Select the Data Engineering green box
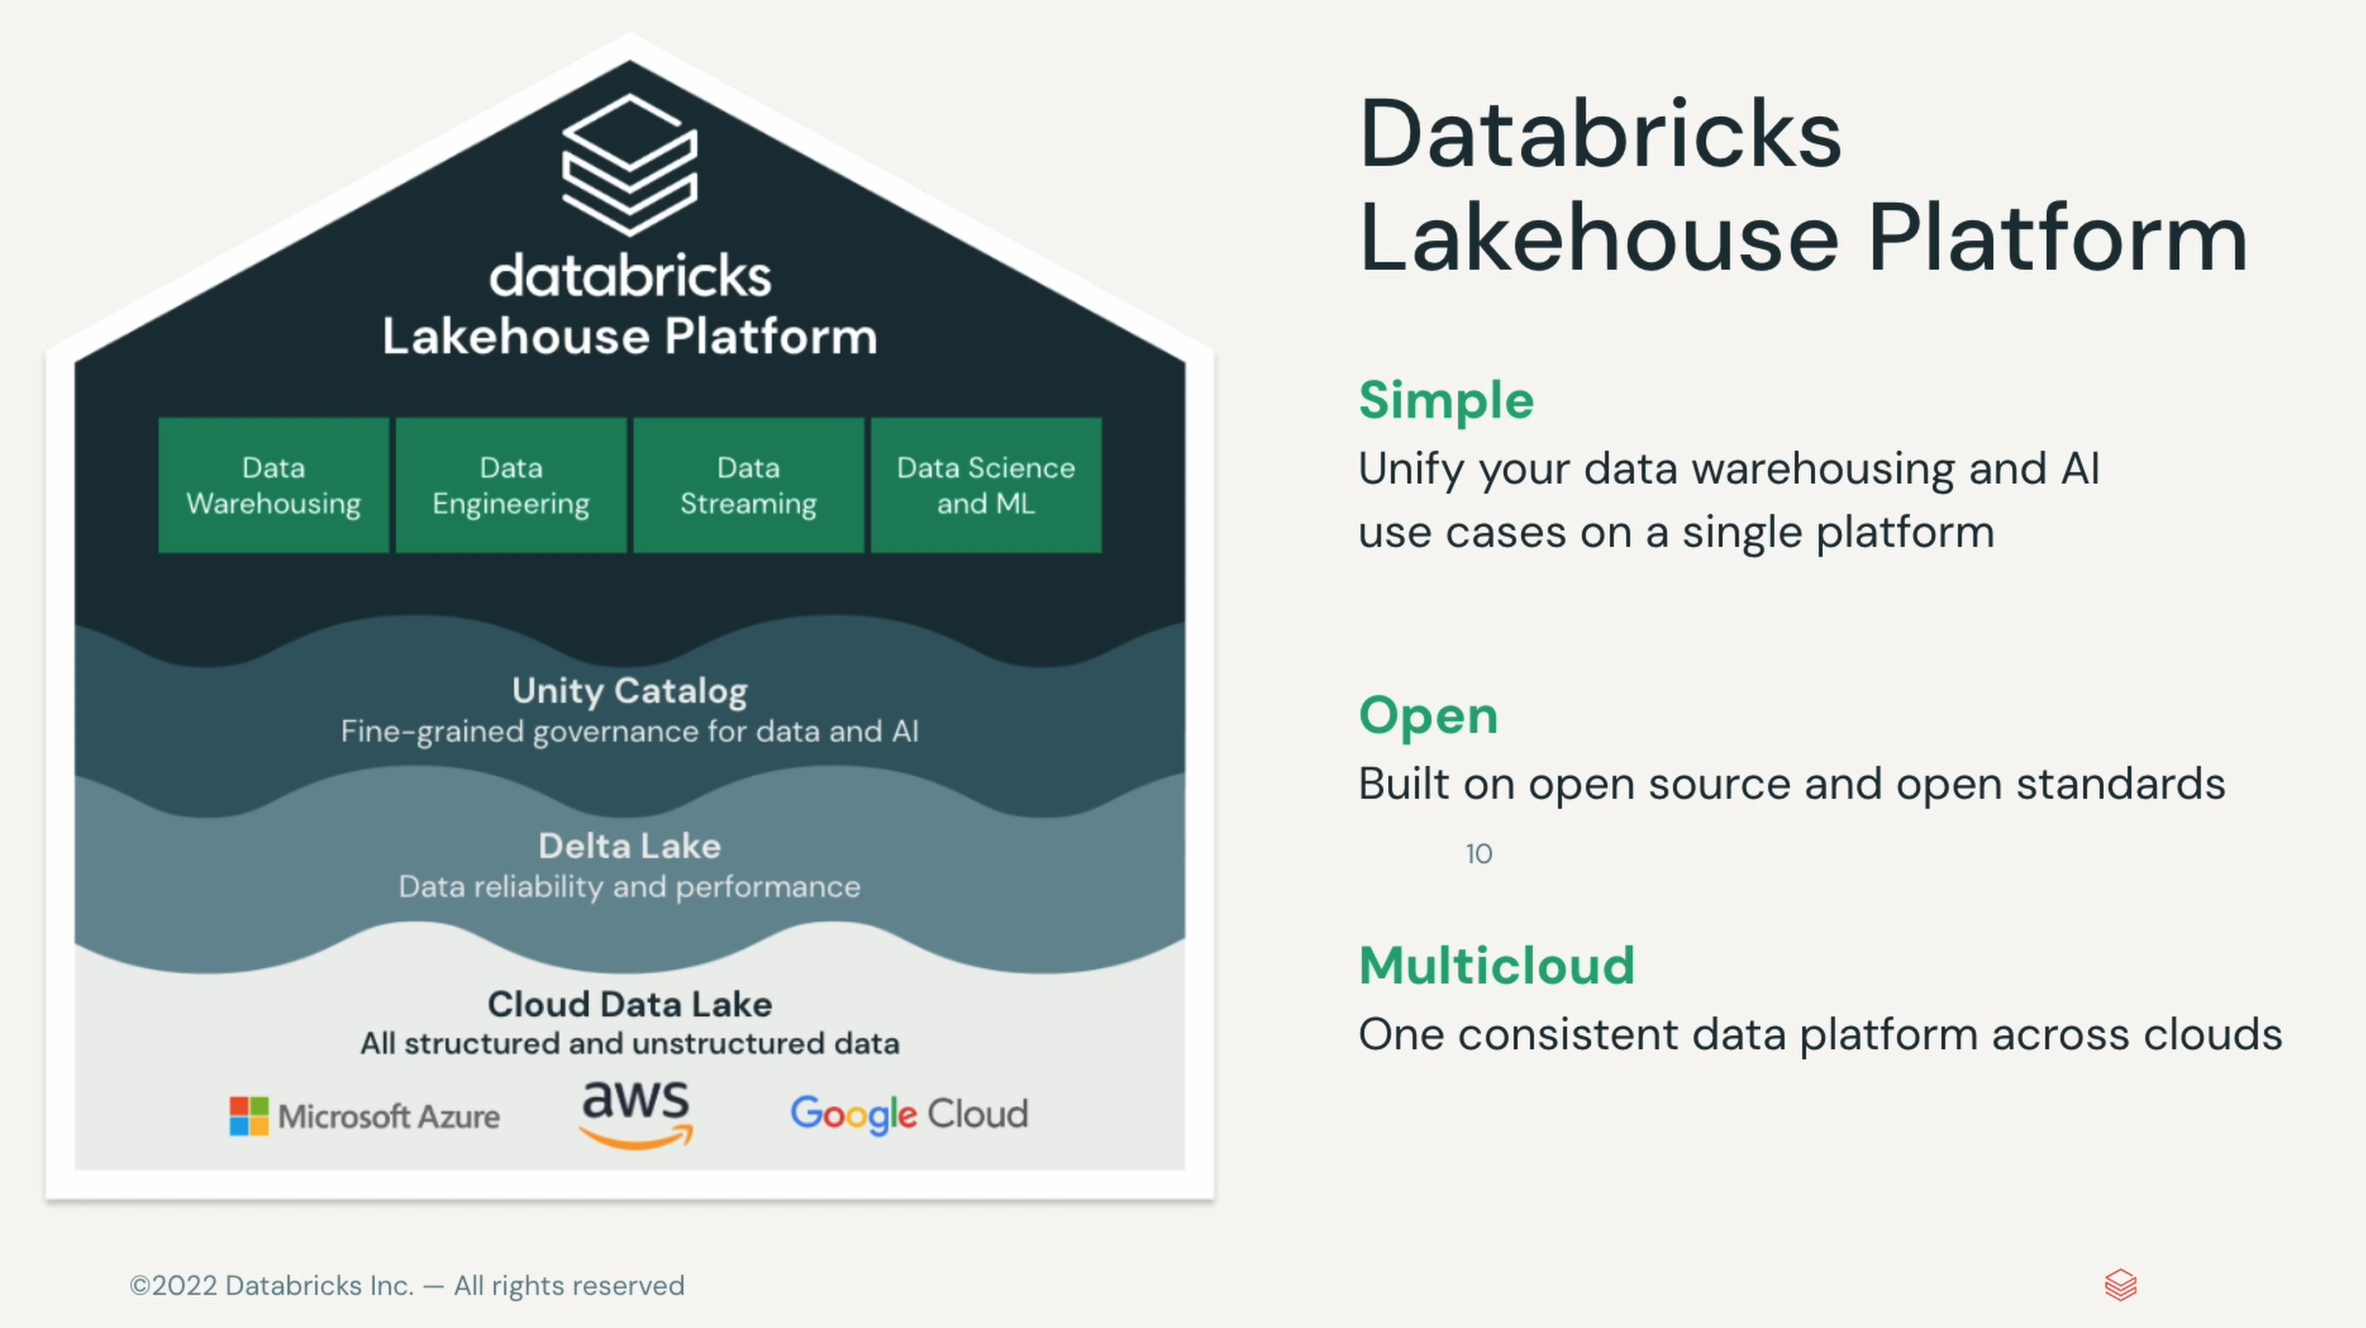The height and width of the screenshot is (1328, 2366). tap(511, 486)
